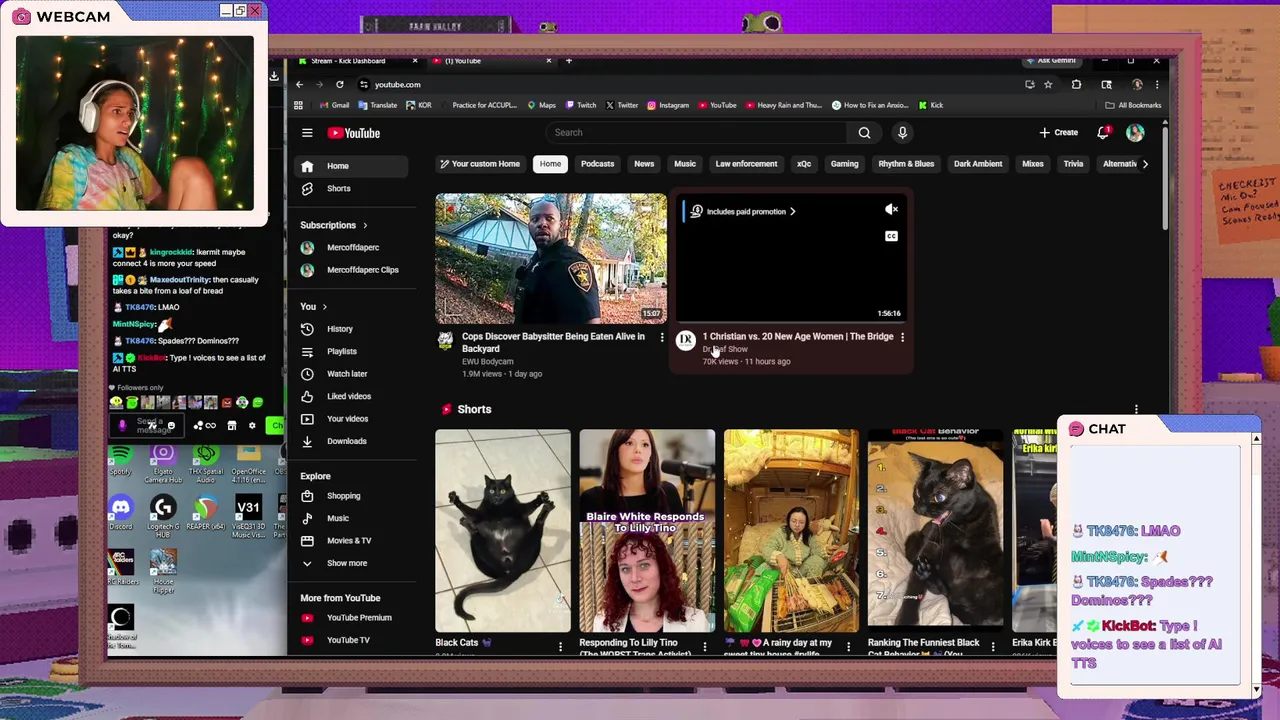Open browser extensions puzzle icon
Screen dimensions: 1280x720
1076,84
